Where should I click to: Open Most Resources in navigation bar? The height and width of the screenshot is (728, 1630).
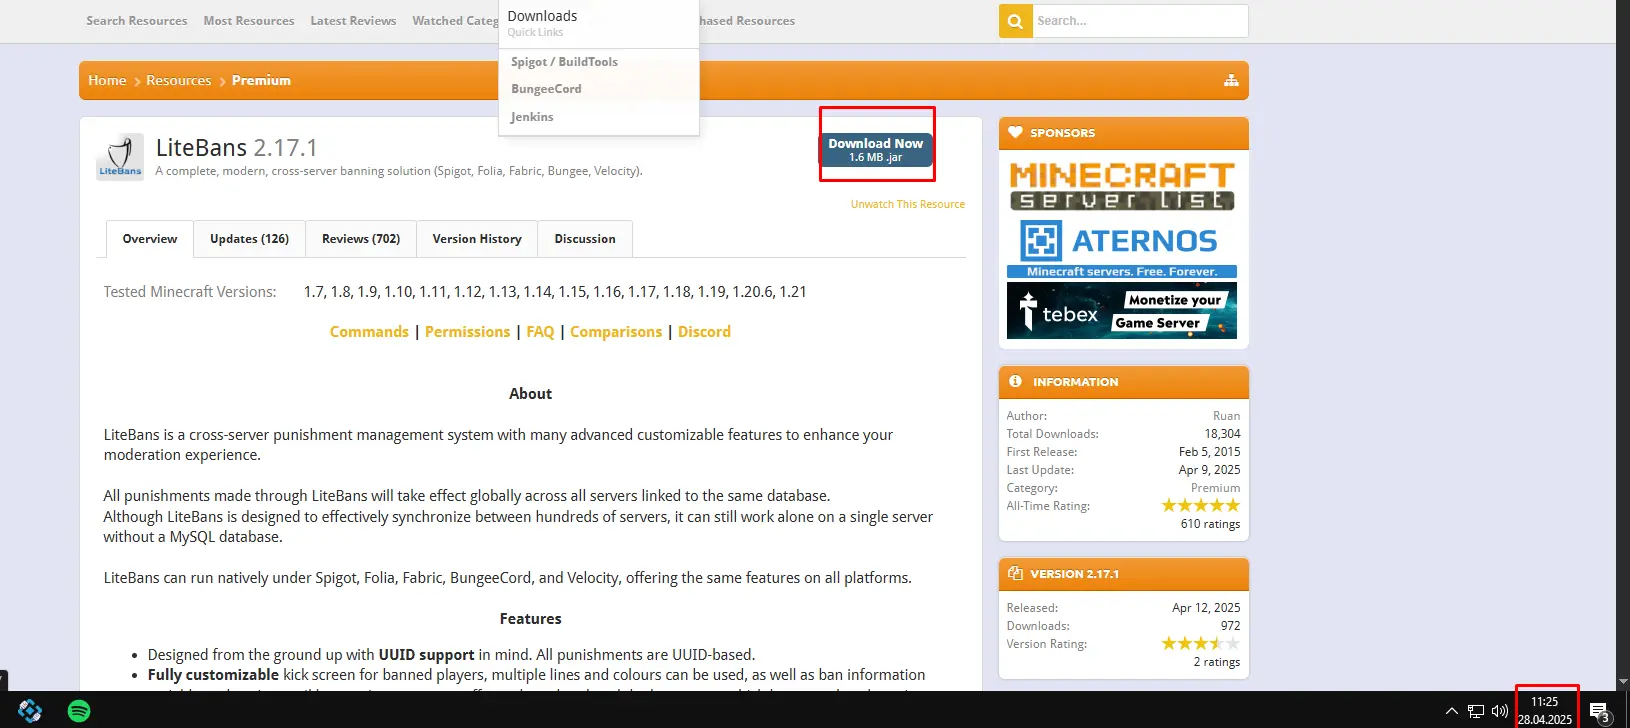[249, 21]
